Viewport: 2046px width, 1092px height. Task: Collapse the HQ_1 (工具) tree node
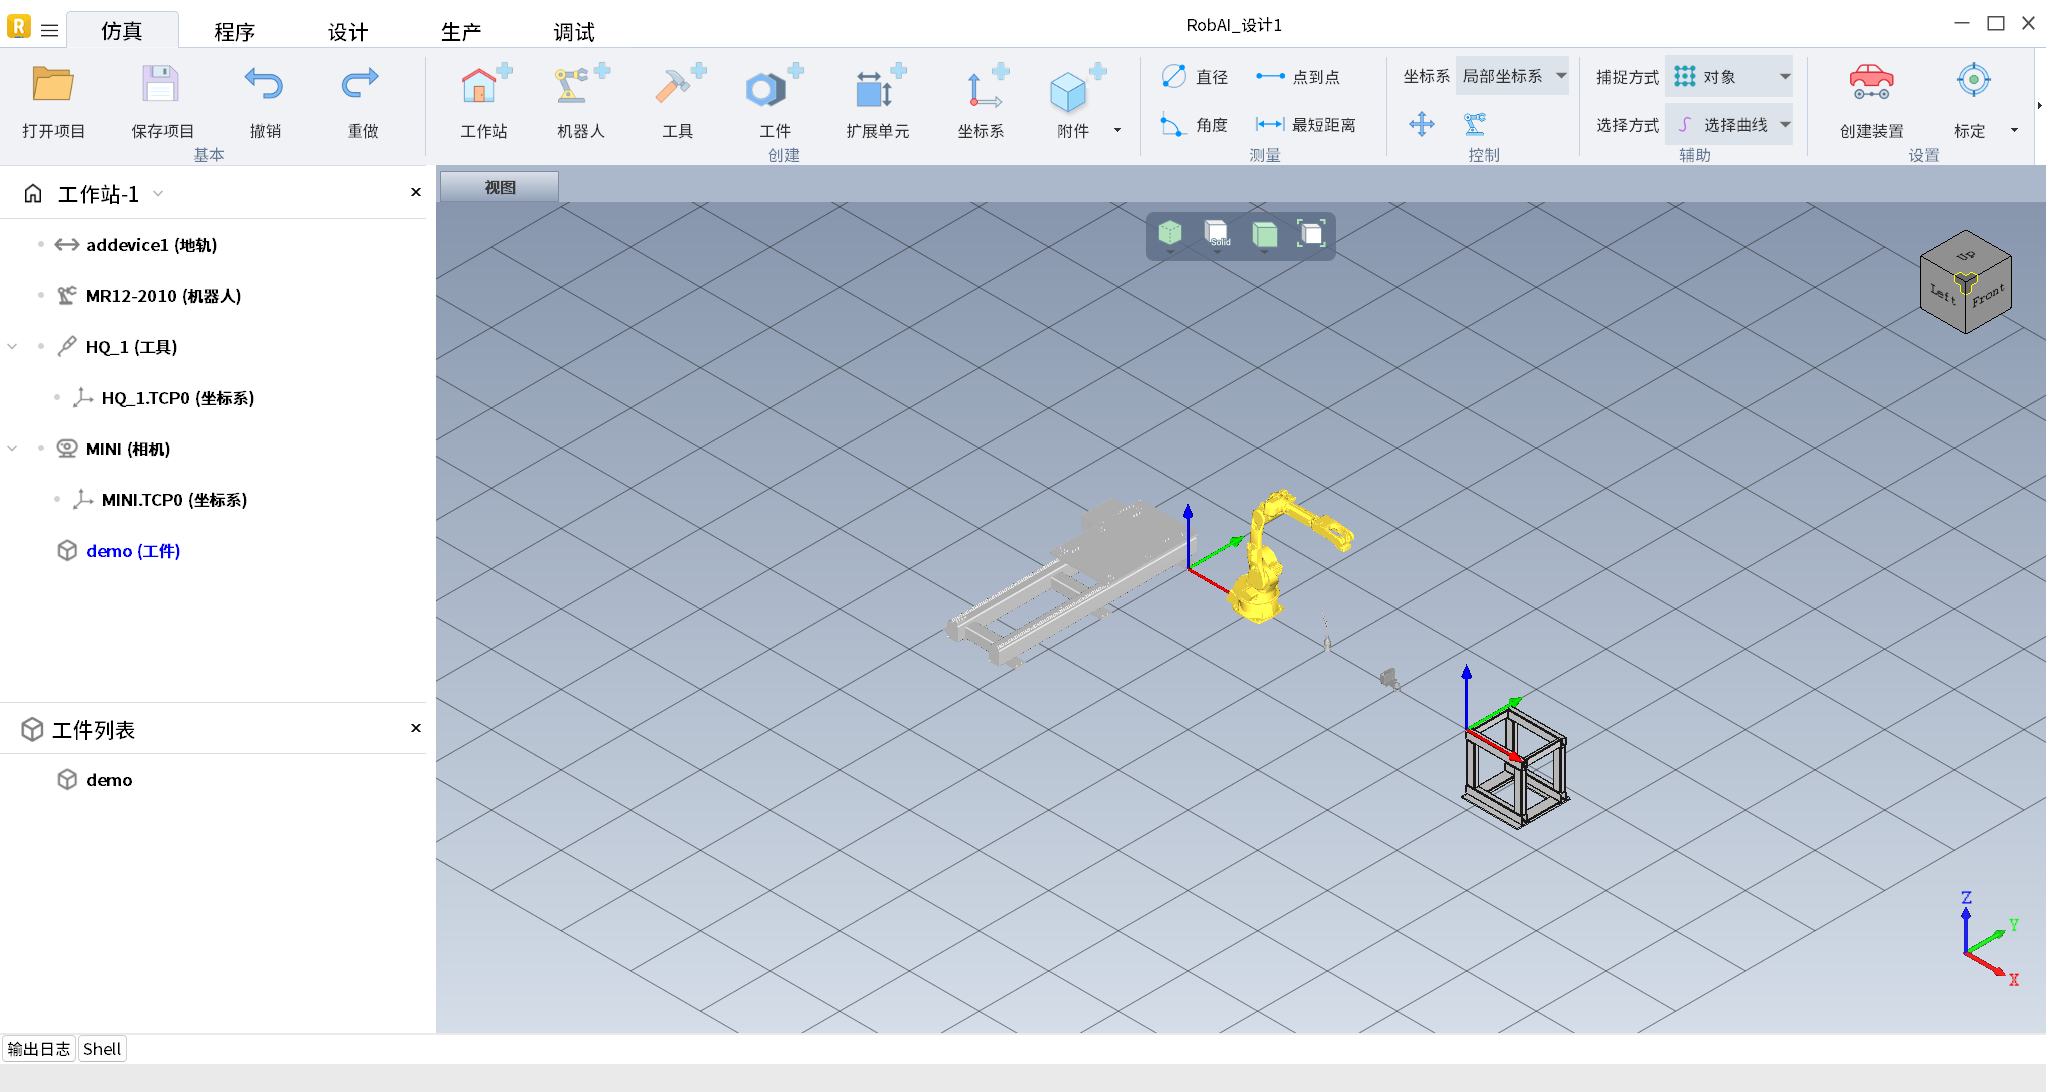point(13,347)
